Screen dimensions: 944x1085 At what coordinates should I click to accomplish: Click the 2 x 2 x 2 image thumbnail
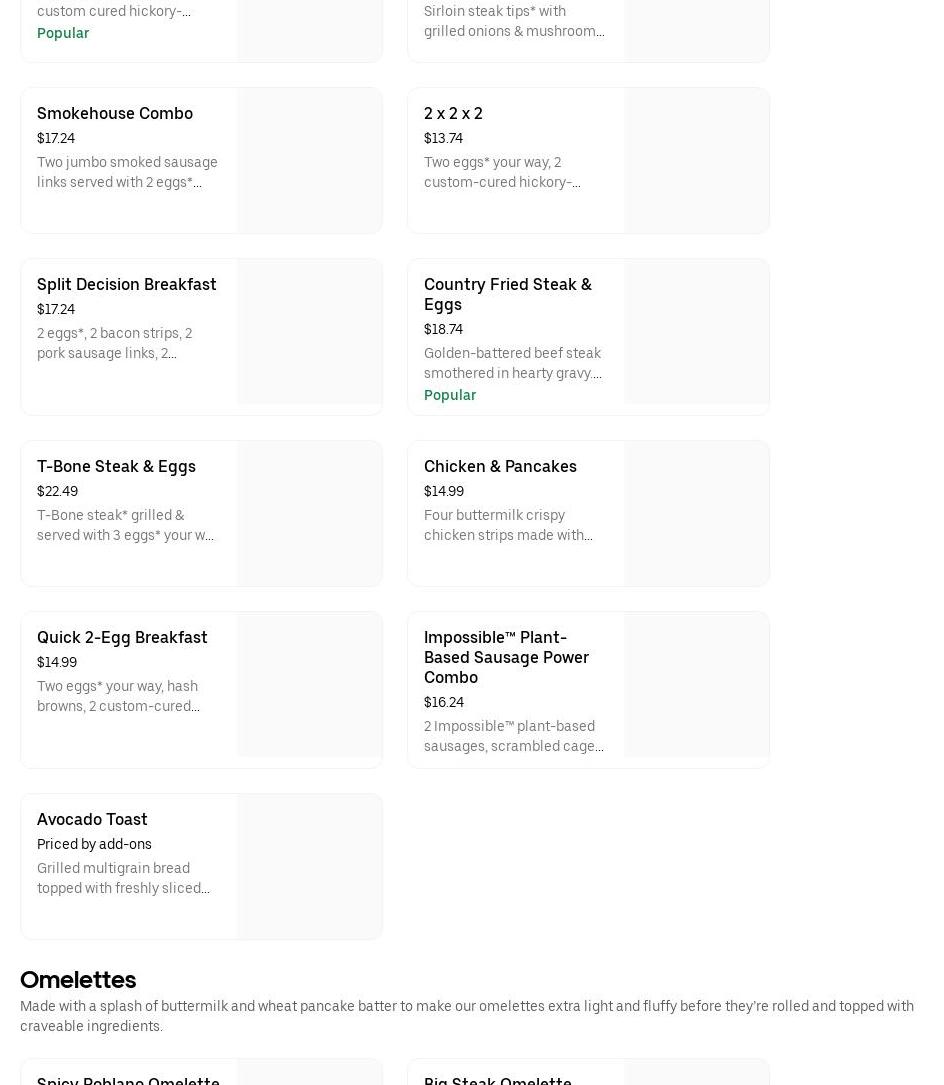point(697,160)
